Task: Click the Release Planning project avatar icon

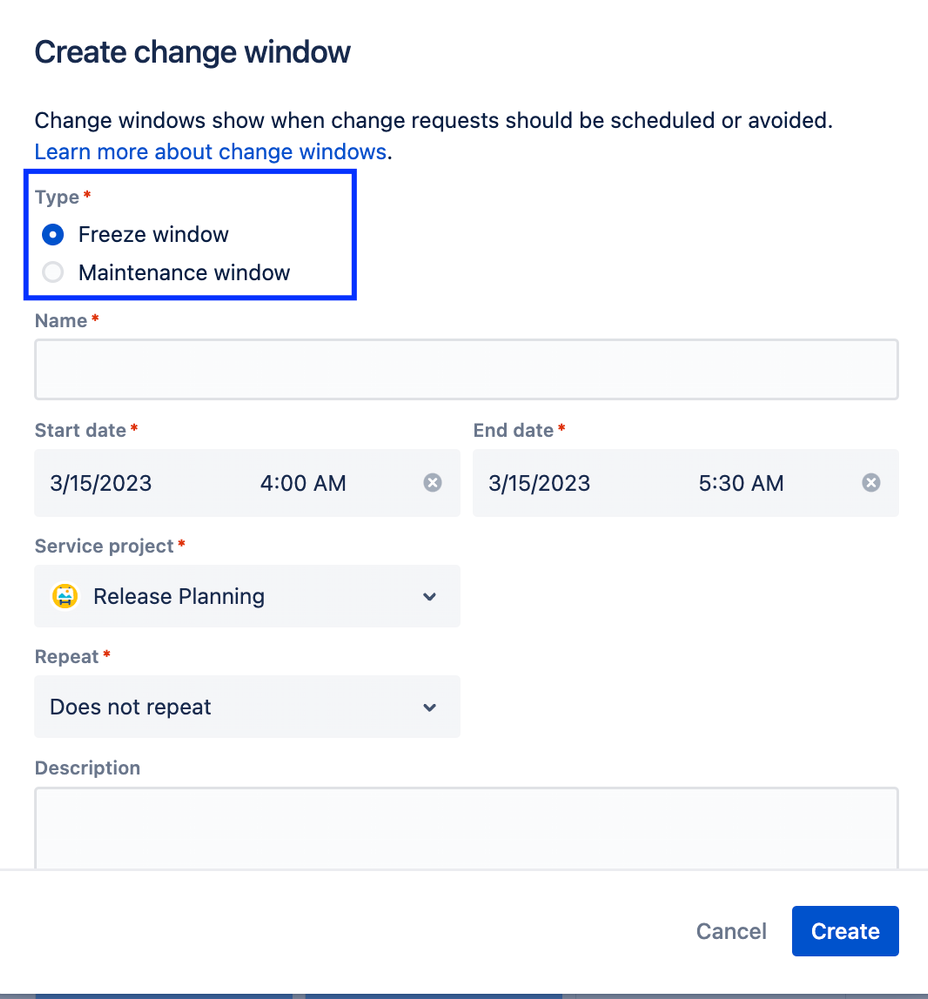Action: coord(65,596)
